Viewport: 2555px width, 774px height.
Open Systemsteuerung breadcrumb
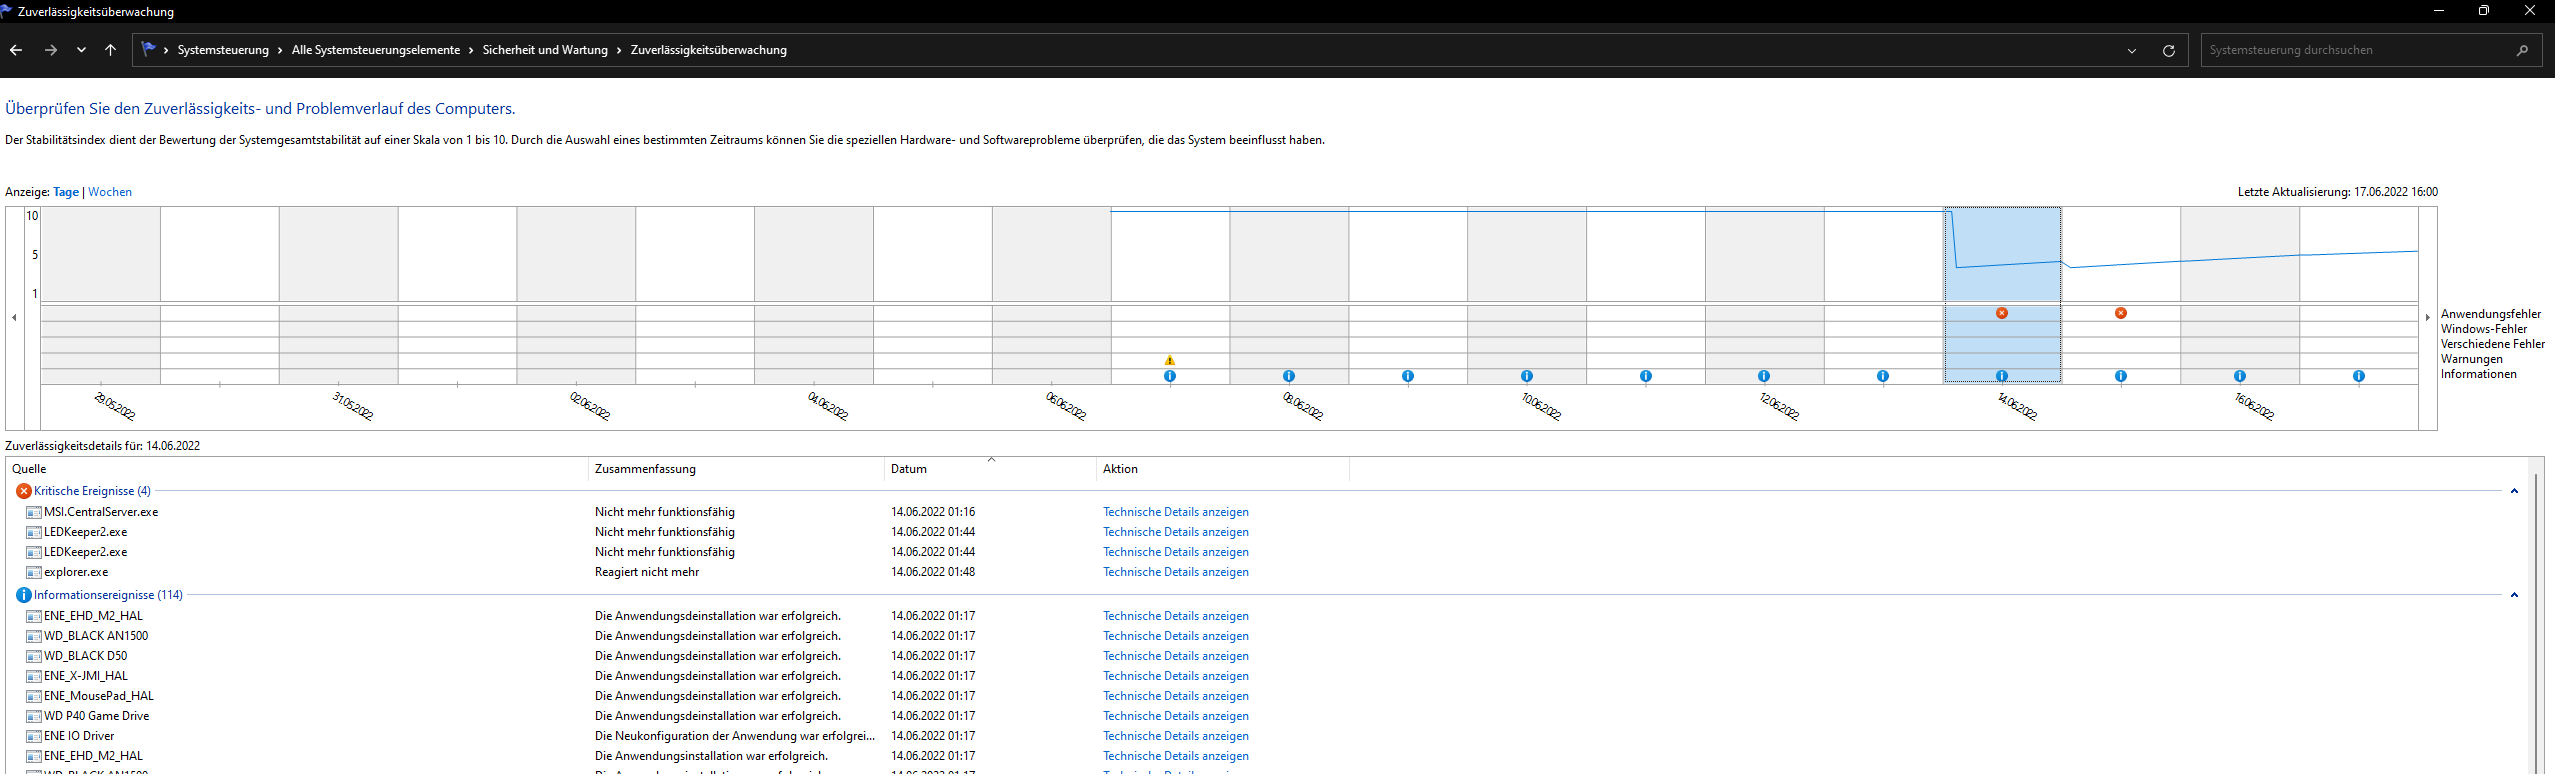coord(223,50)
